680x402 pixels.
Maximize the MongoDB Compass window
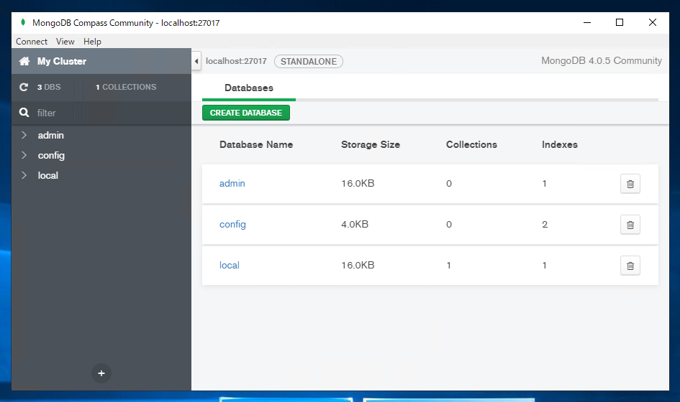pos(620,23)
